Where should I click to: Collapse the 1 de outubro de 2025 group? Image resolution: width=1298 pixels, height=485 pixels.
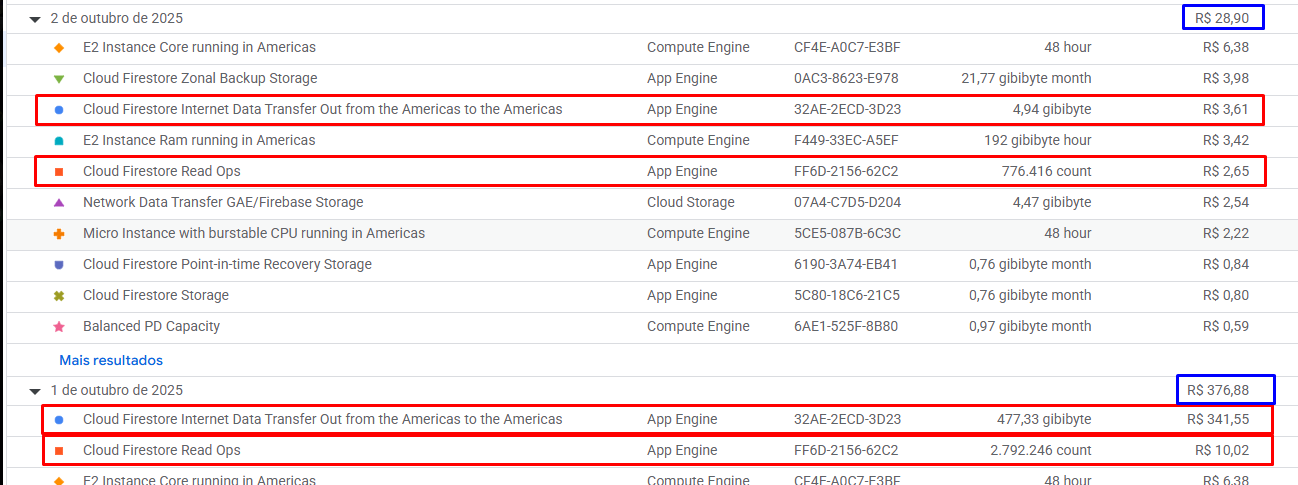(35, 391)
